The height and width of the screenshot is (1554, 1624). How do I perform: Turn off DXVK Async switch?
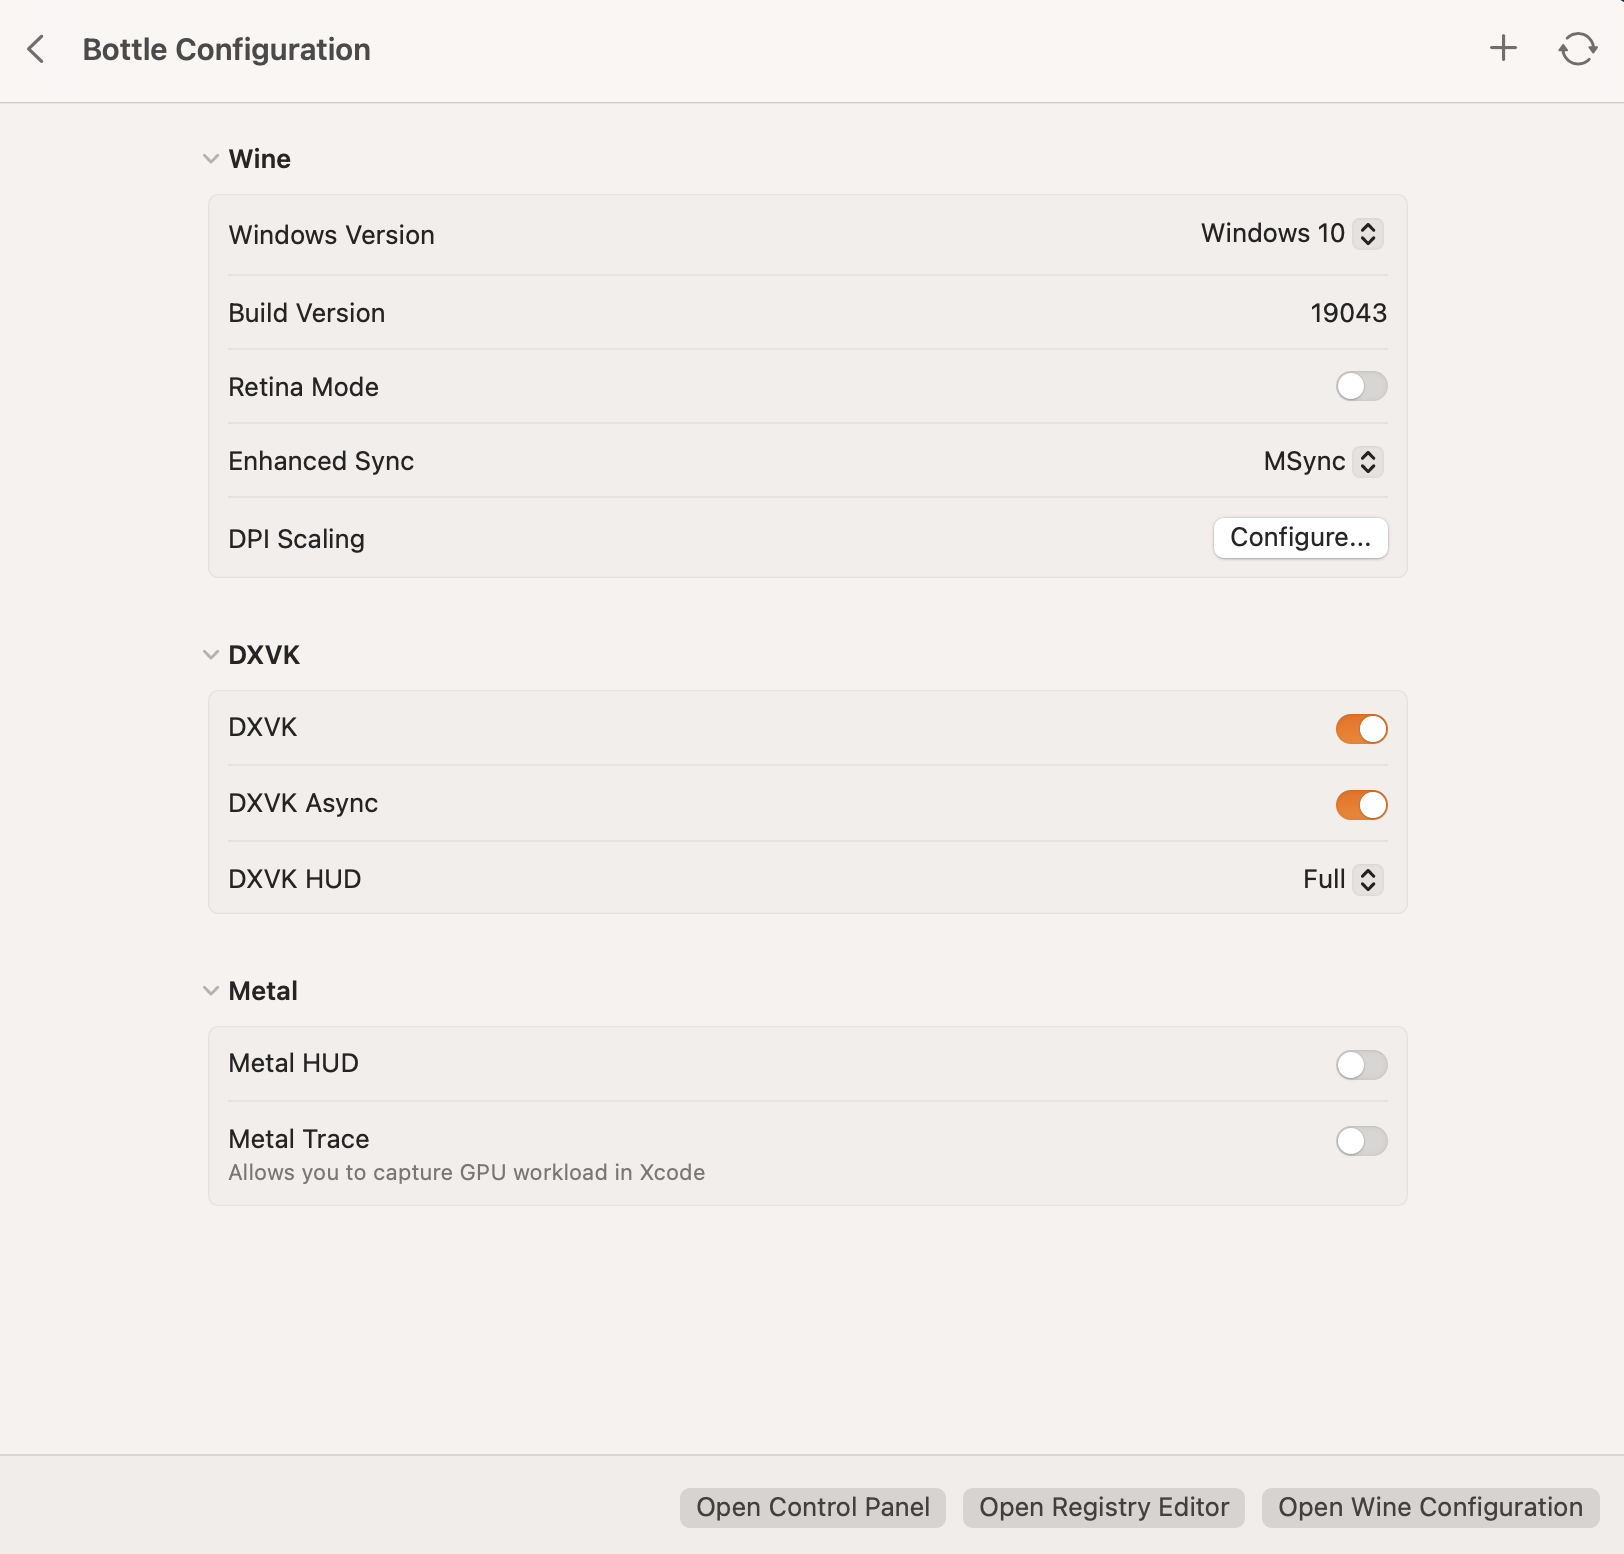[1361, 805]
